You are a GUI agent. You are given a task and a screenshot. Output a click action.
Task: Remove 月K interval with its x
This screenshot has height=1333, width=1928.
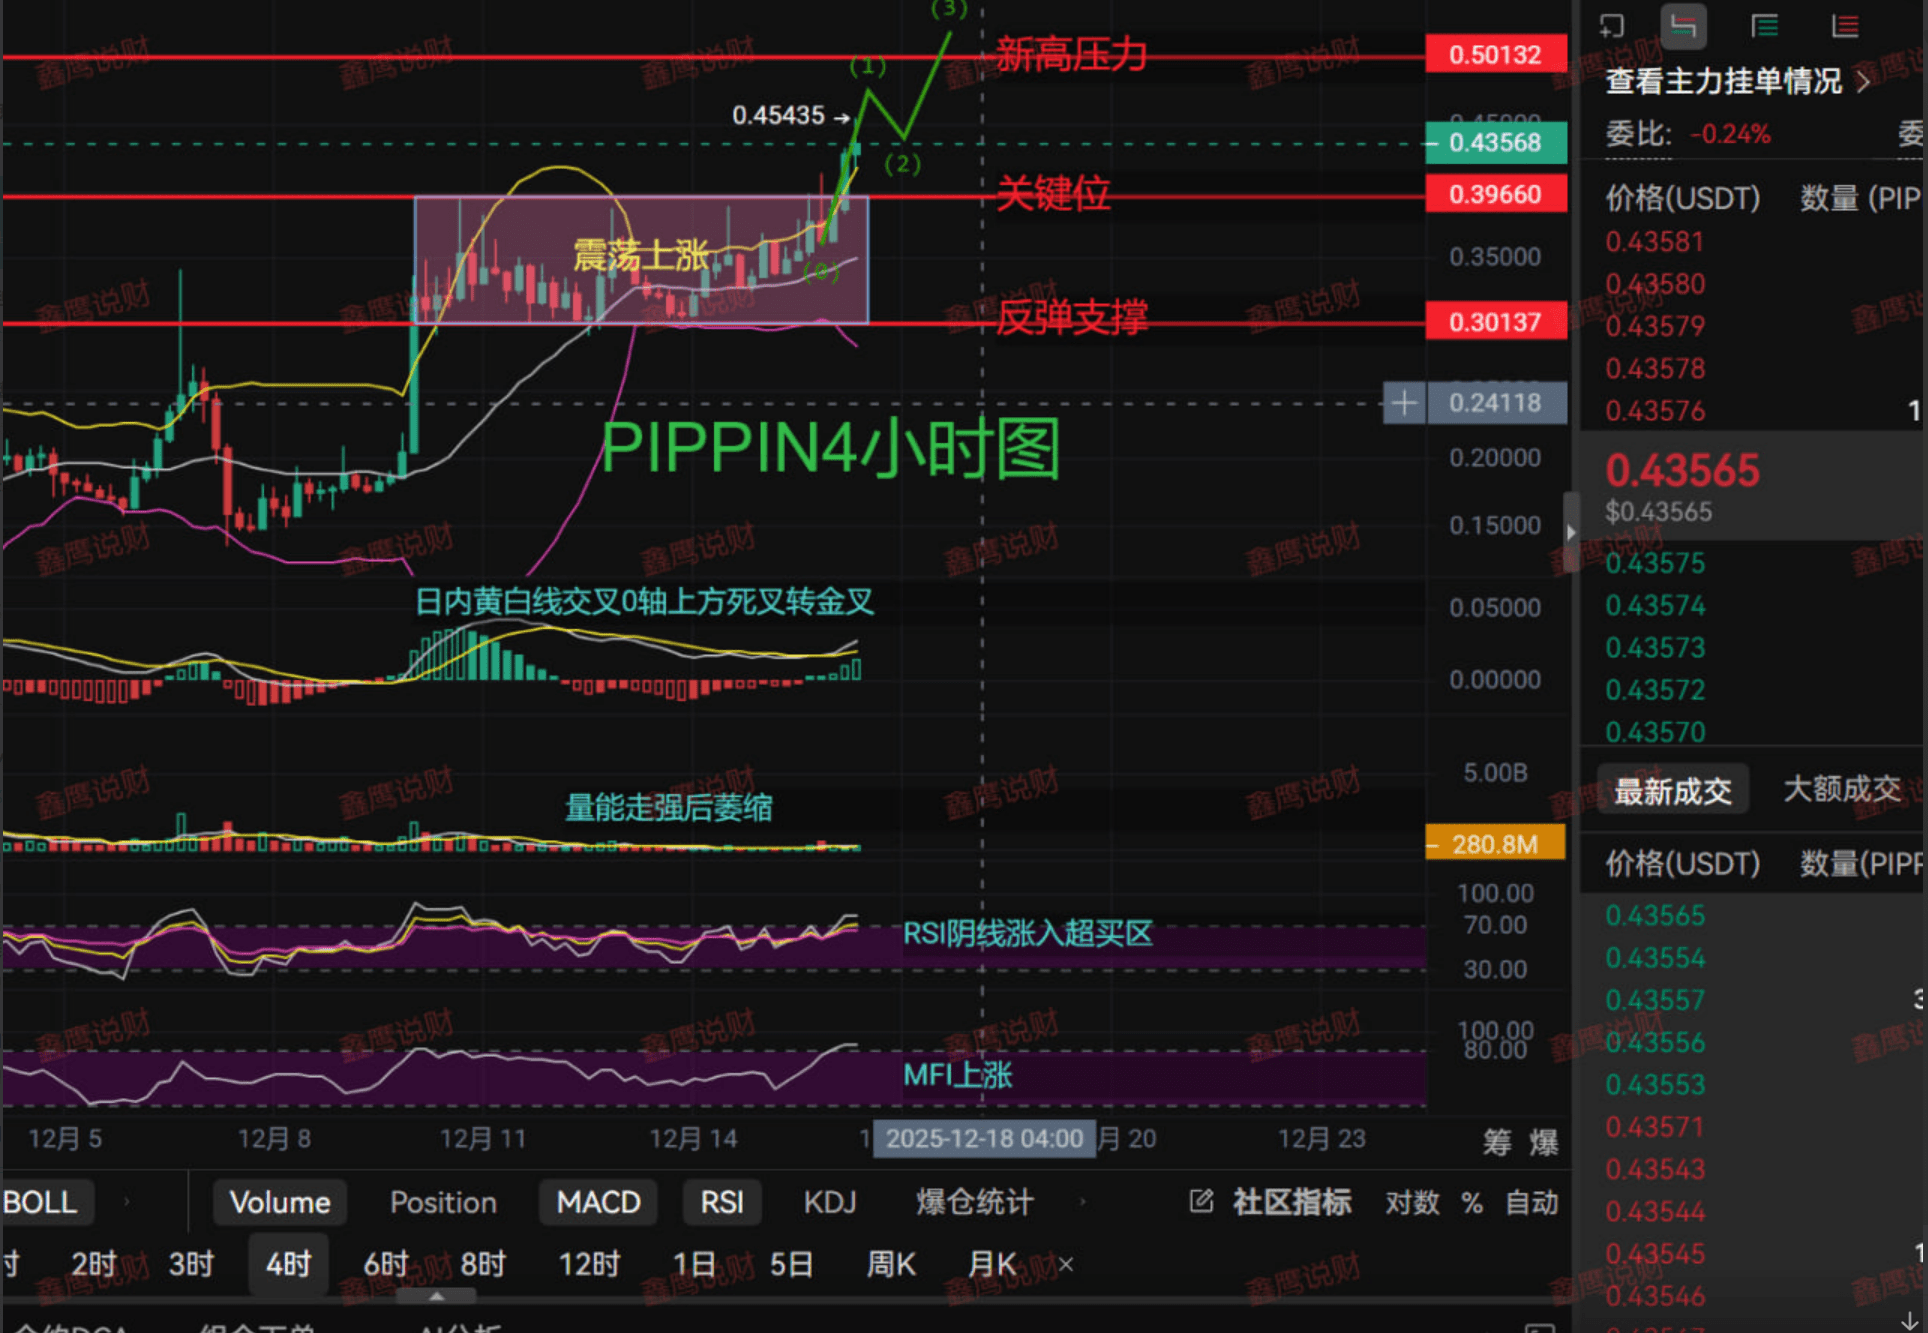click(x=1066, y=1265)
